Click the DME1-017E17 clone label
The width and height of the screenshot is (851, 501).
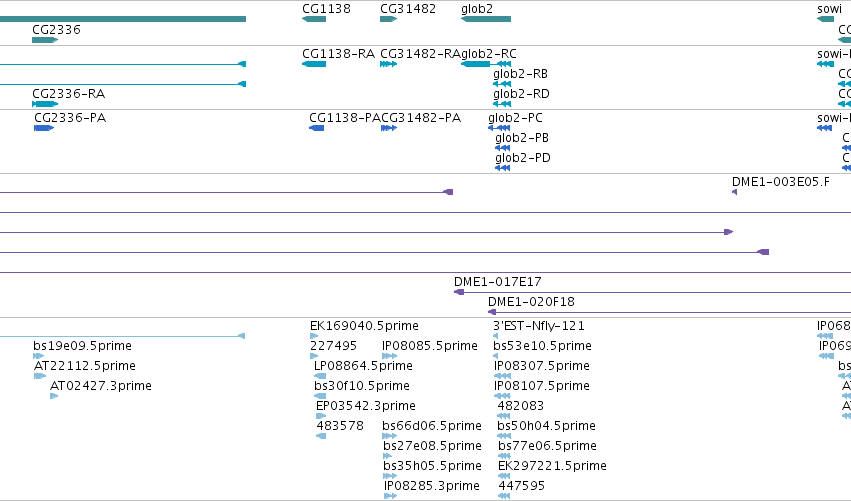(x=498, y=282)
